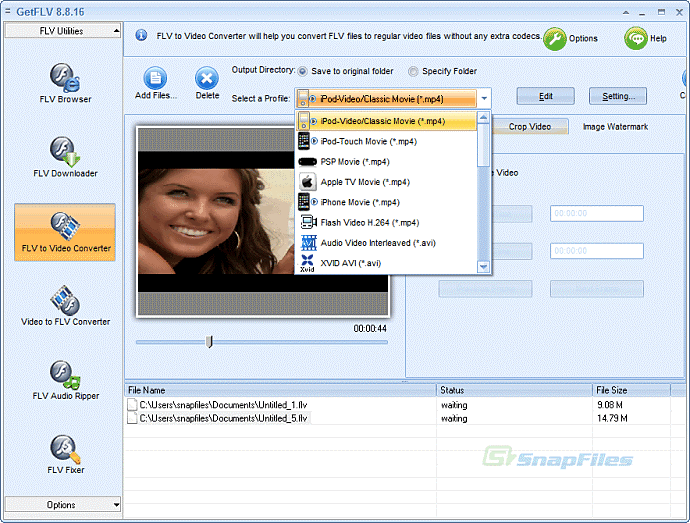This screenshot has height=523, width=690.
Task: Open the FLV Fixer utility
Action: coord(65,454)
